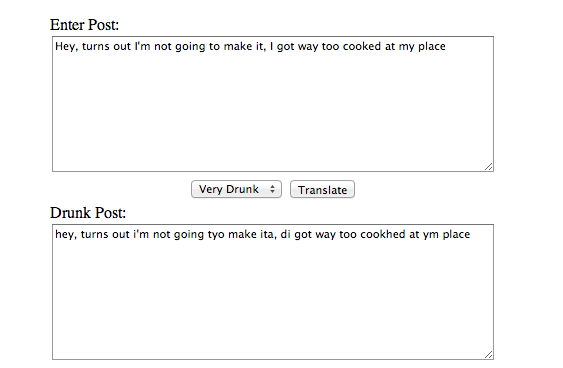Open the Very Drunk dropdown
The height and width of the screenshot is (368, 563).
pyautogui.click(x=236, y=189)
